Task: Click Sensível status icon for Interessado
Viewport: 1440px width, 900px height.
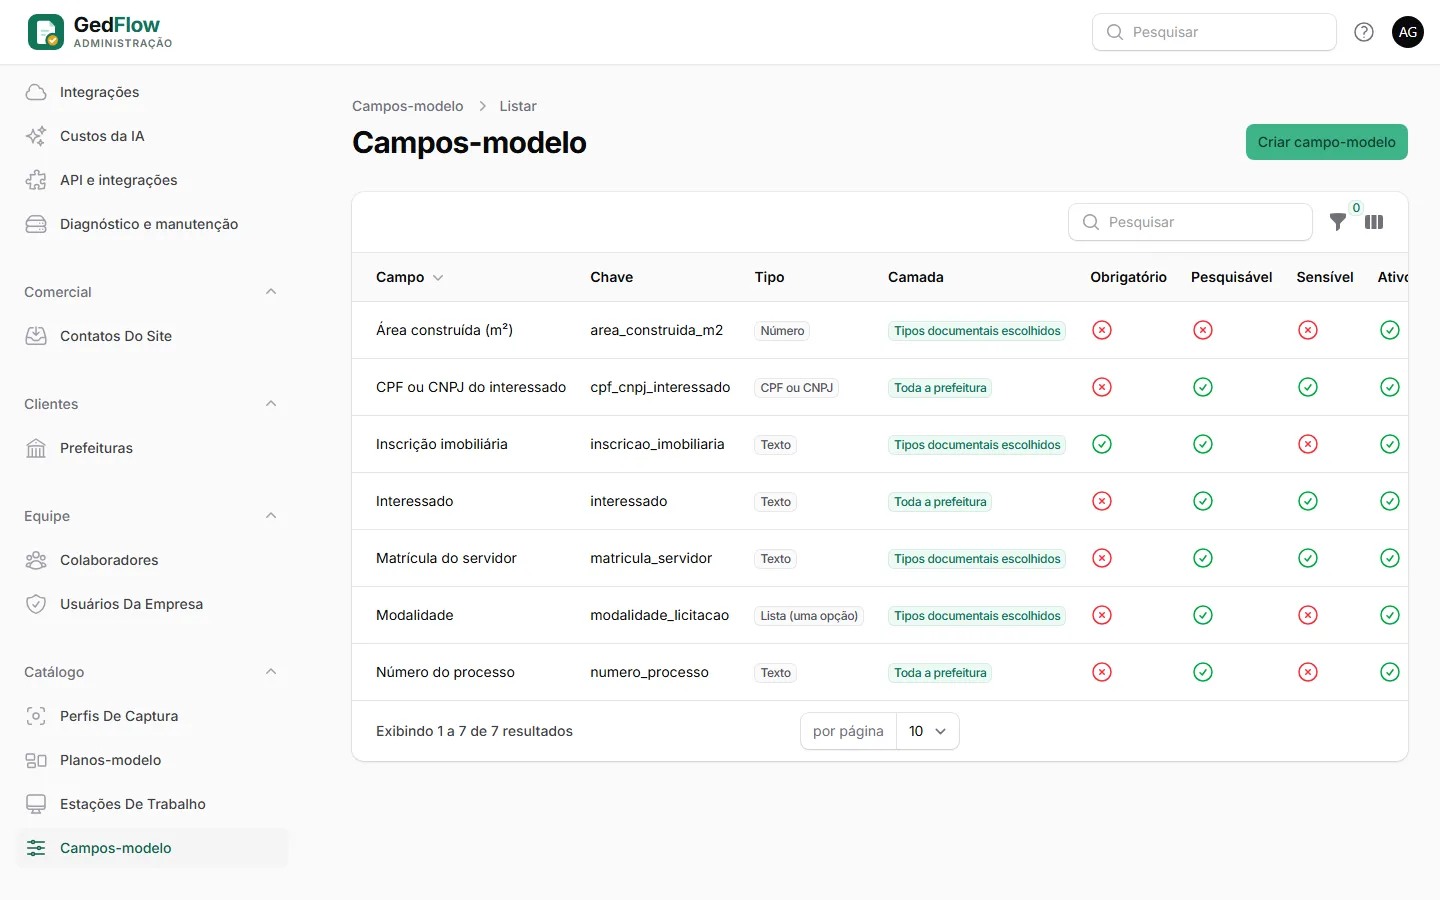Action: coord(1308,501)
